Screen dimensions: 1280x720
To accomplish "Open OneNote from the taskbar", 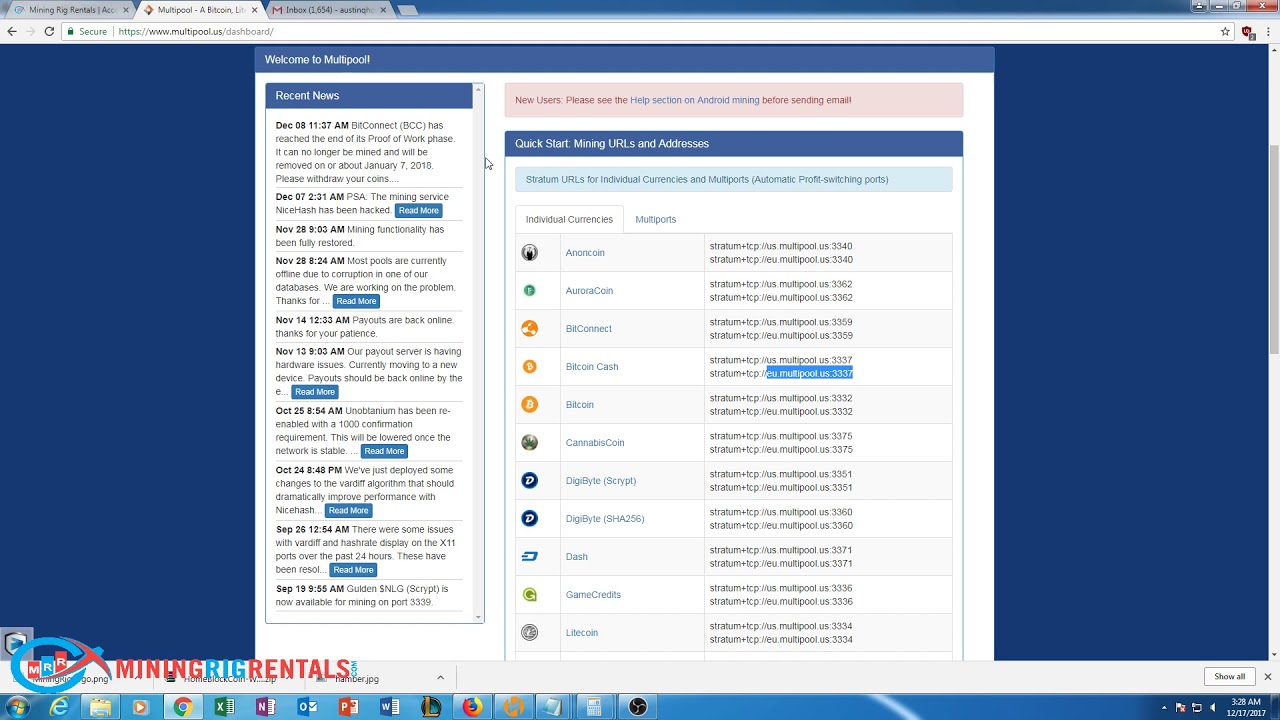I will coord(265,707).
